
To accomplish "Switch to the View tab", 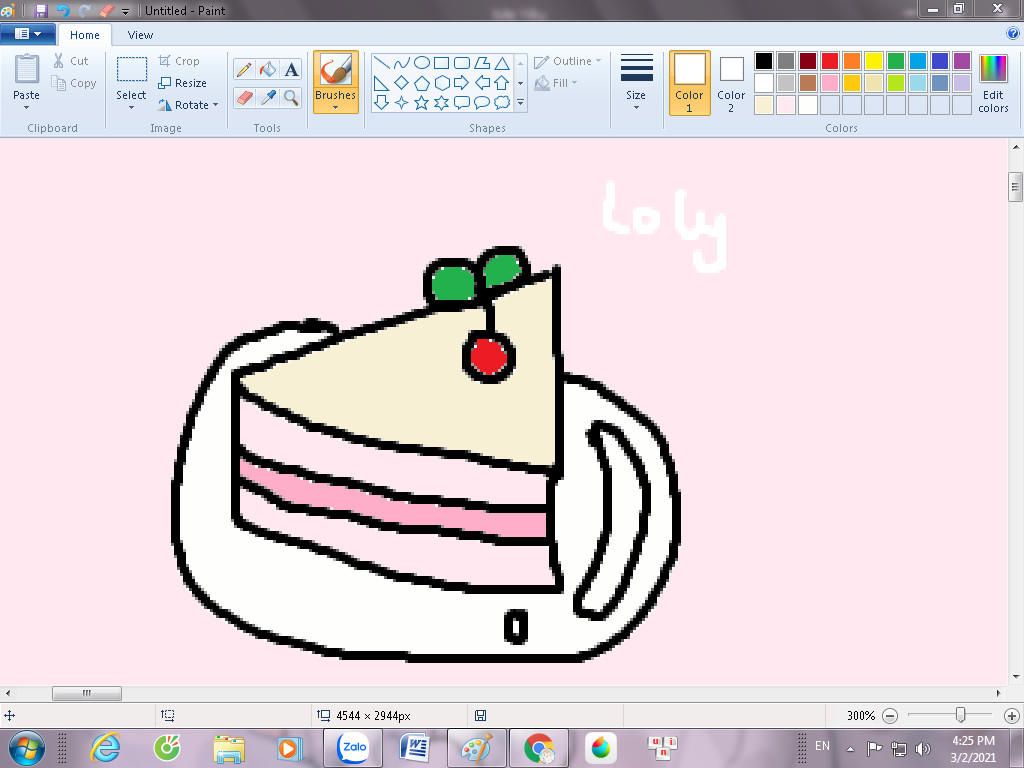I will coord(140,35).
